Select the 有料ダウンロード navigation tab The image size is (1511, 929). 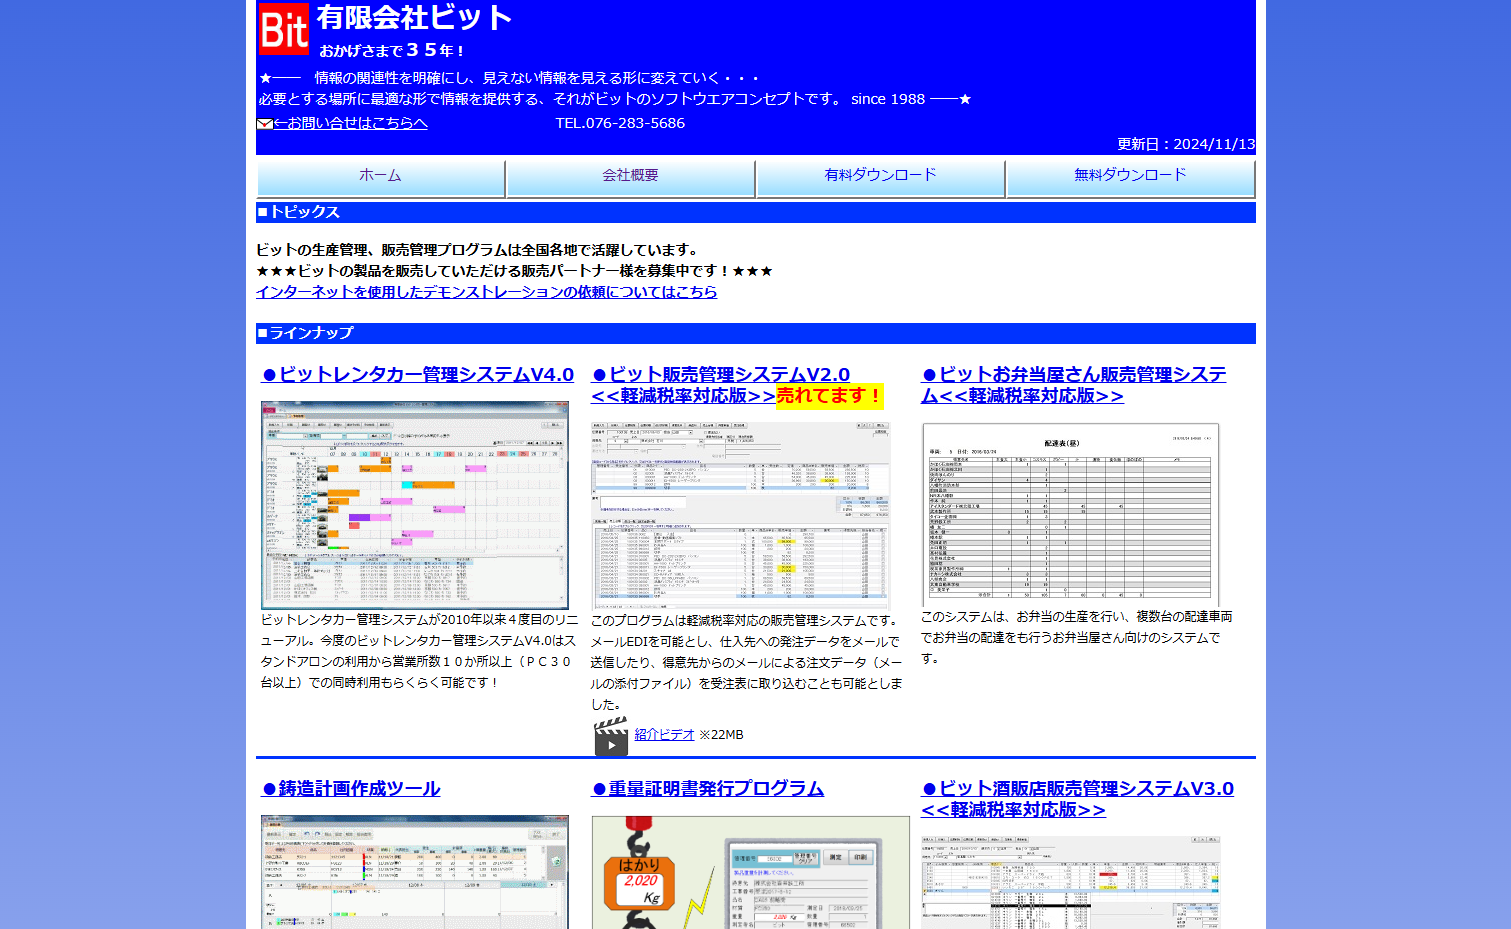point(880,176)
